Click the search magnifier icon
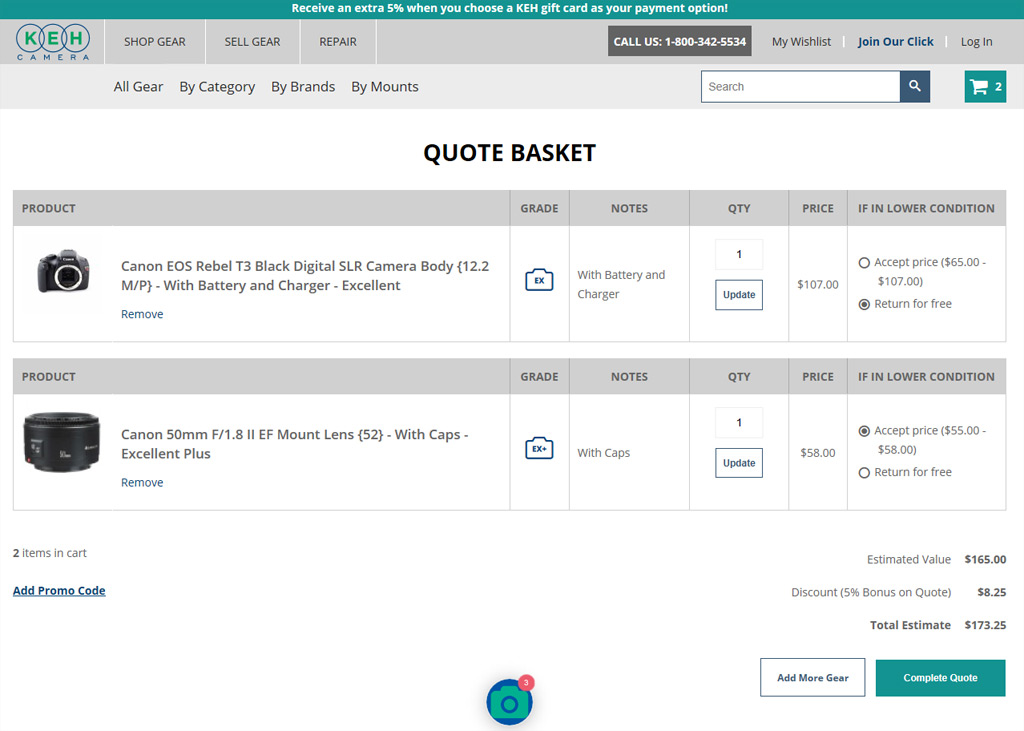The image size is (1024, 731). coord(914,87)
